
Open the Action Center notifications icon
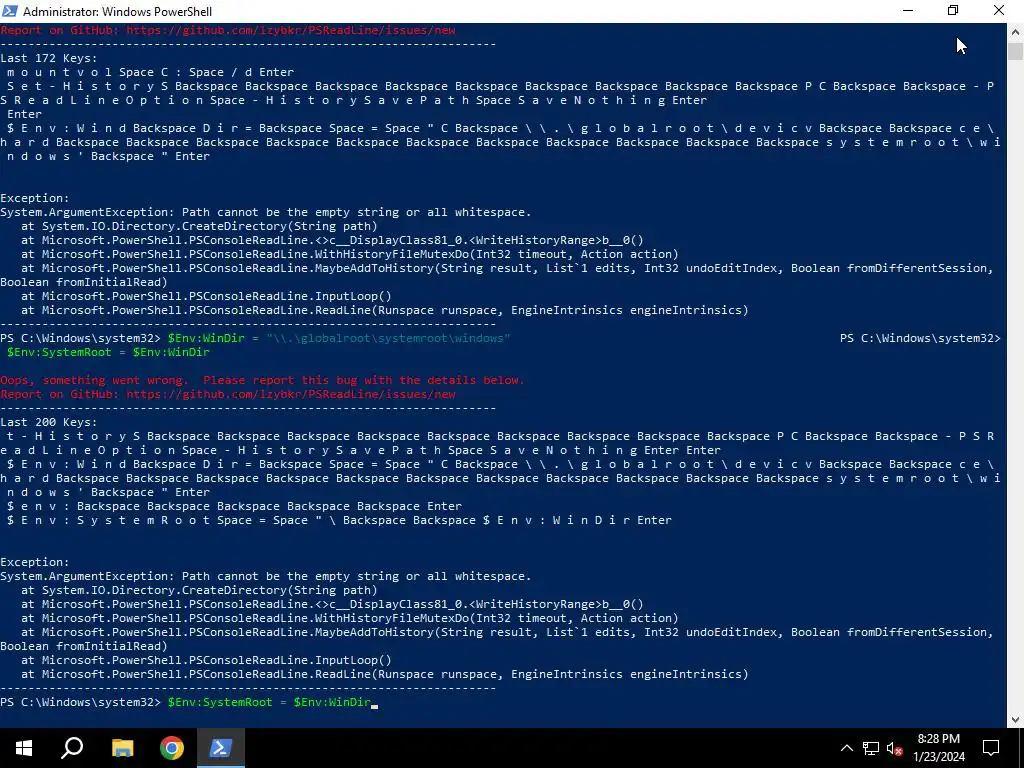(x=991, y=748)
